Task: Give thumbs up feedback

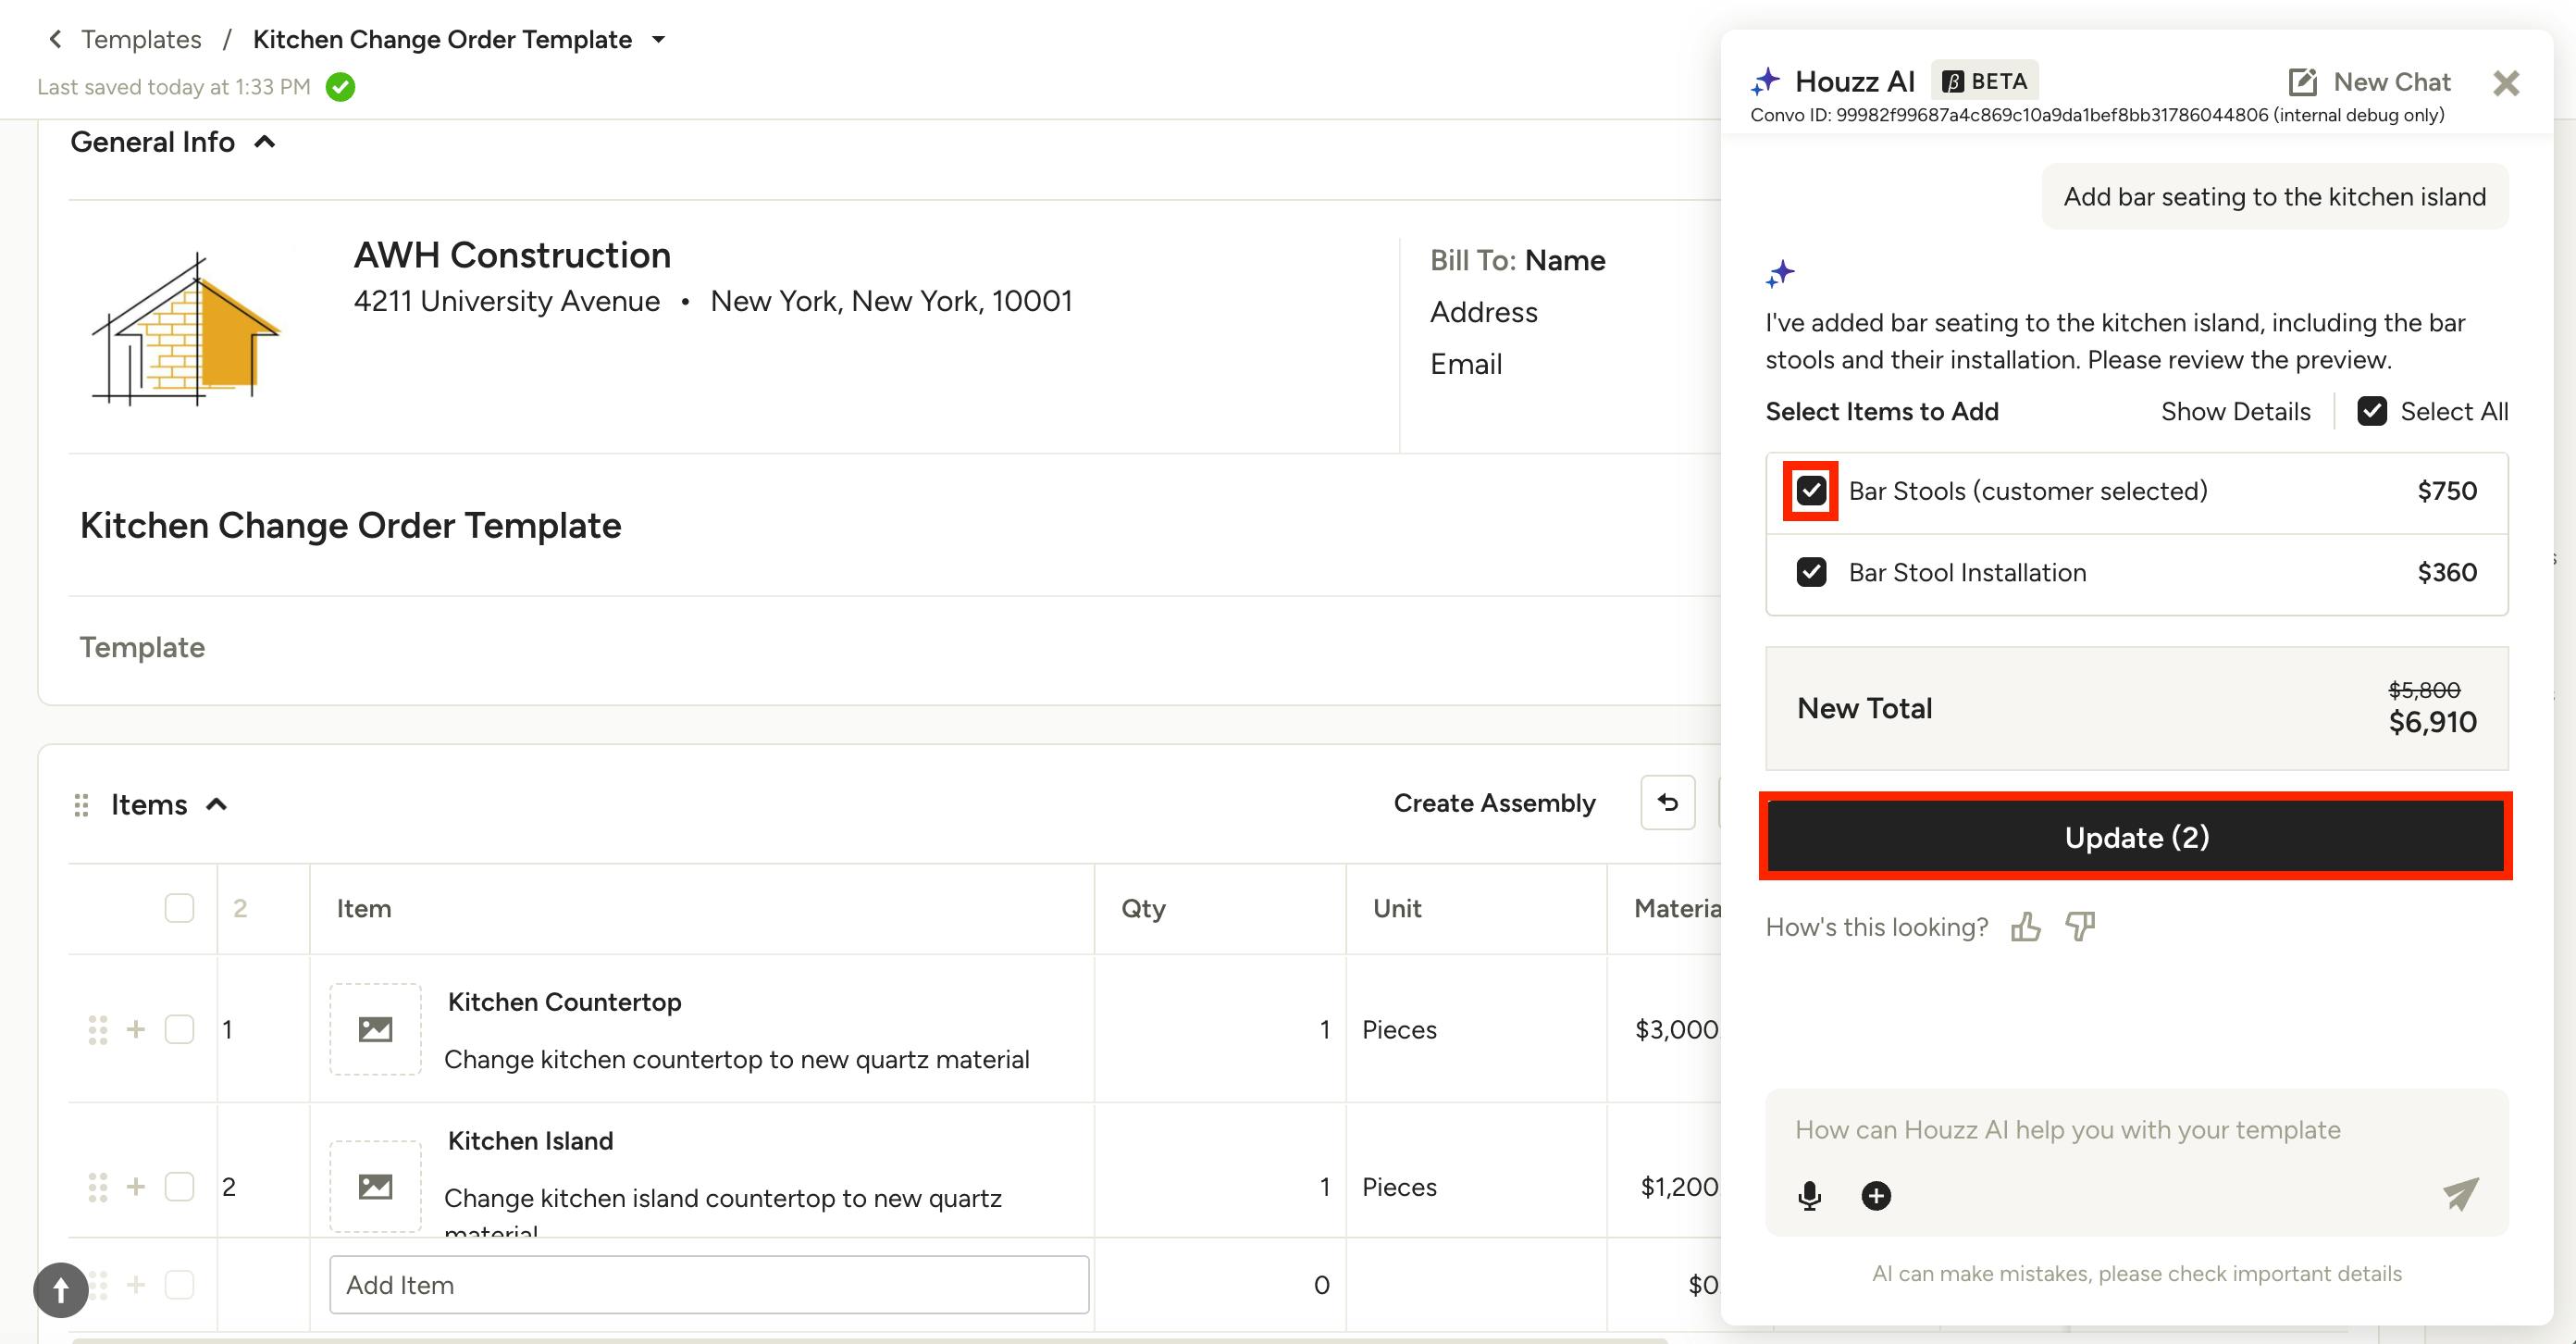Action: [2025, 927]
